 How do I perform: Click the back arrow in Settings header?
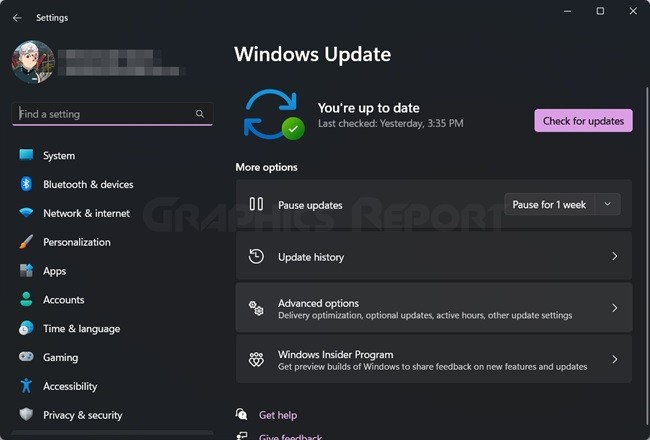pos(17,18)
